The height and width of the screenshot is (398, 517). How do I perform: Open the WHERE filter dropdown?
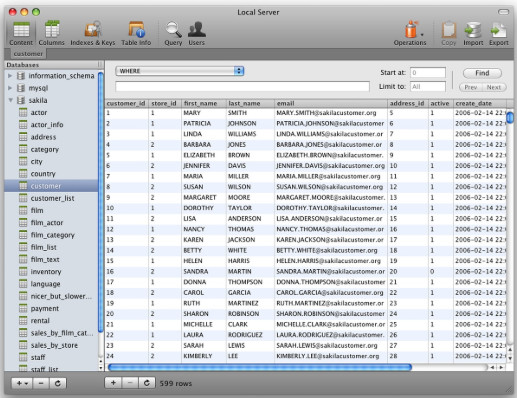click(180, 71)
